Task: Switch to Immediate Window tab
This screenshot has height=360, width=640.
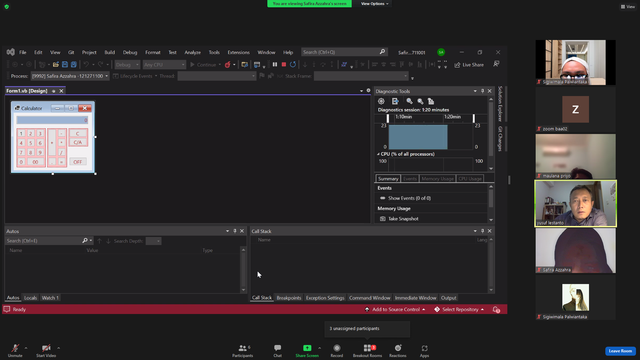Action: [x=416, y=298]
